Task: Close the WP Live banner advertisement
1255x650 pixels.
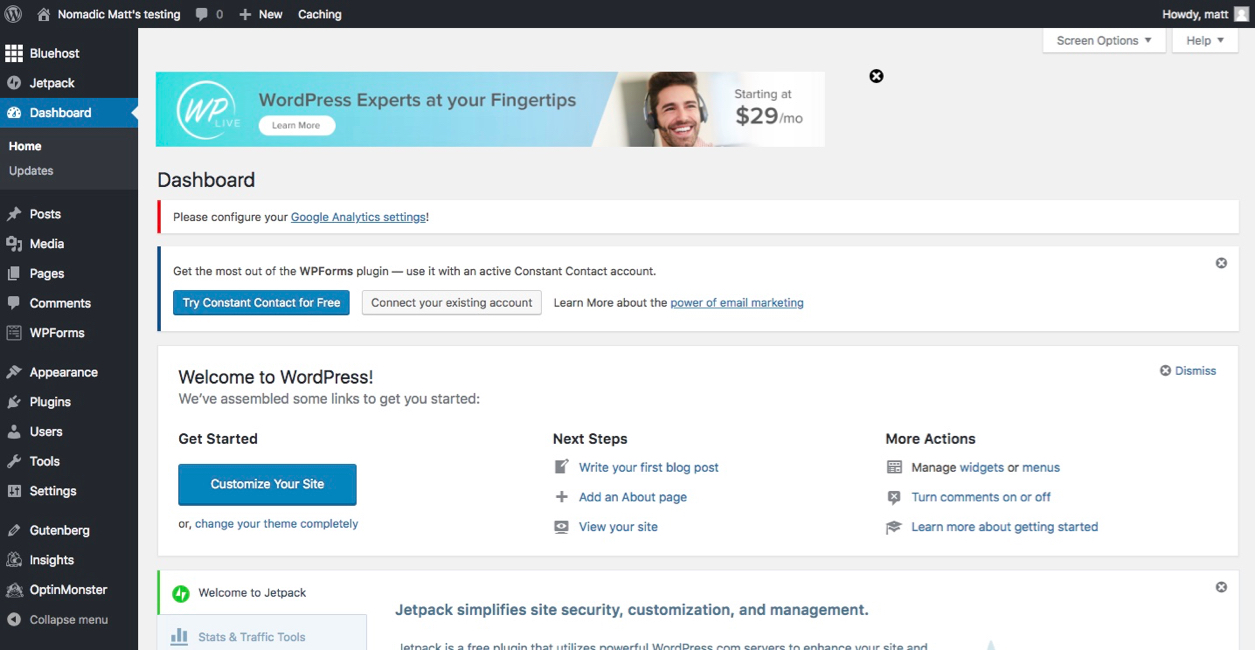Action: point(876,76)
